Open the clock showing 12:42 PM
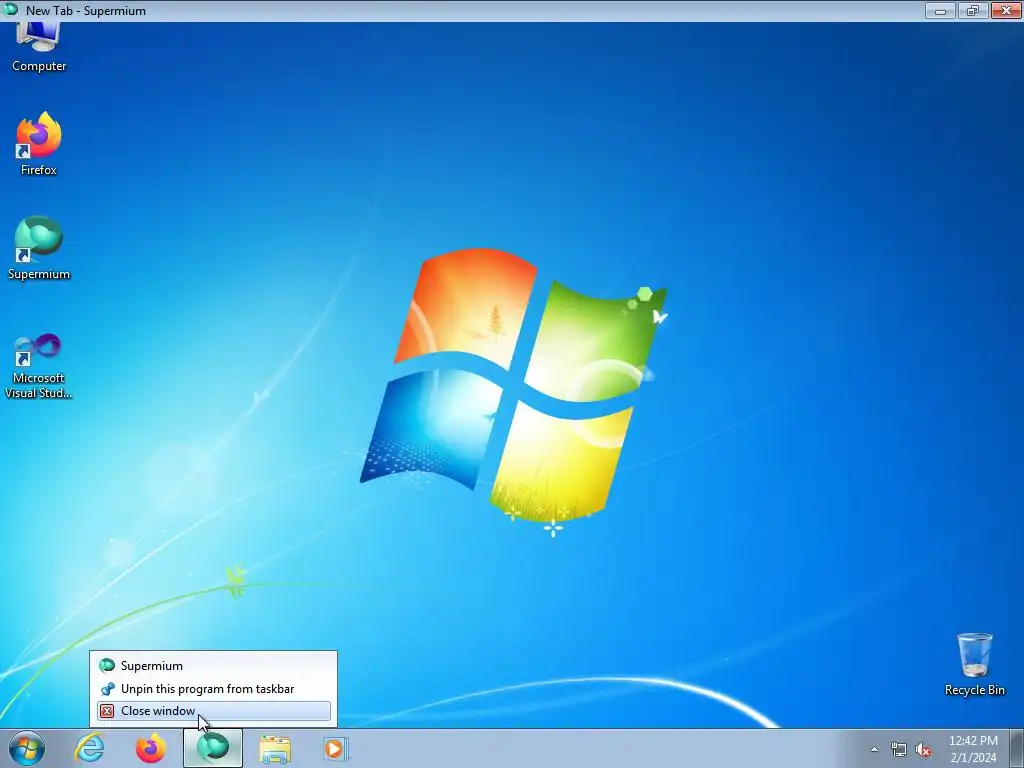Screen dimensions: 1024x768 pos(973,749)
